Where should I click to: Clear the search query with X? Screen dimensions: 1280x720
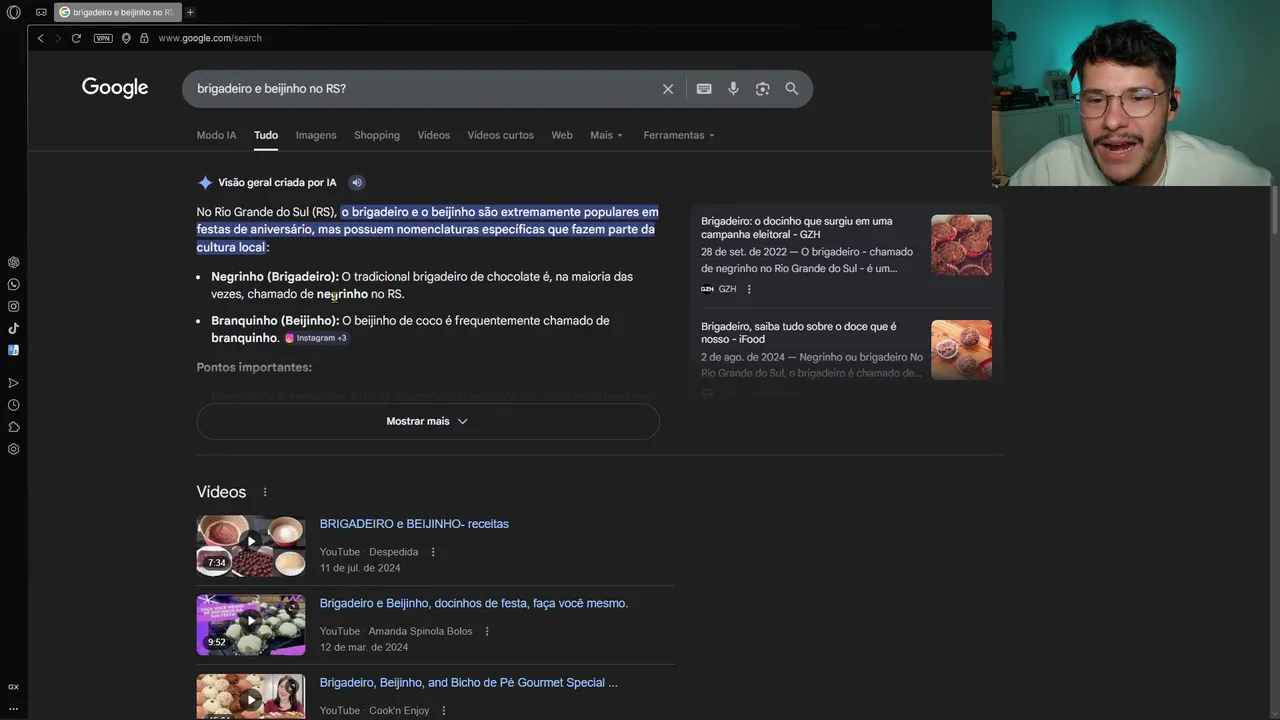tap(668, 89)
